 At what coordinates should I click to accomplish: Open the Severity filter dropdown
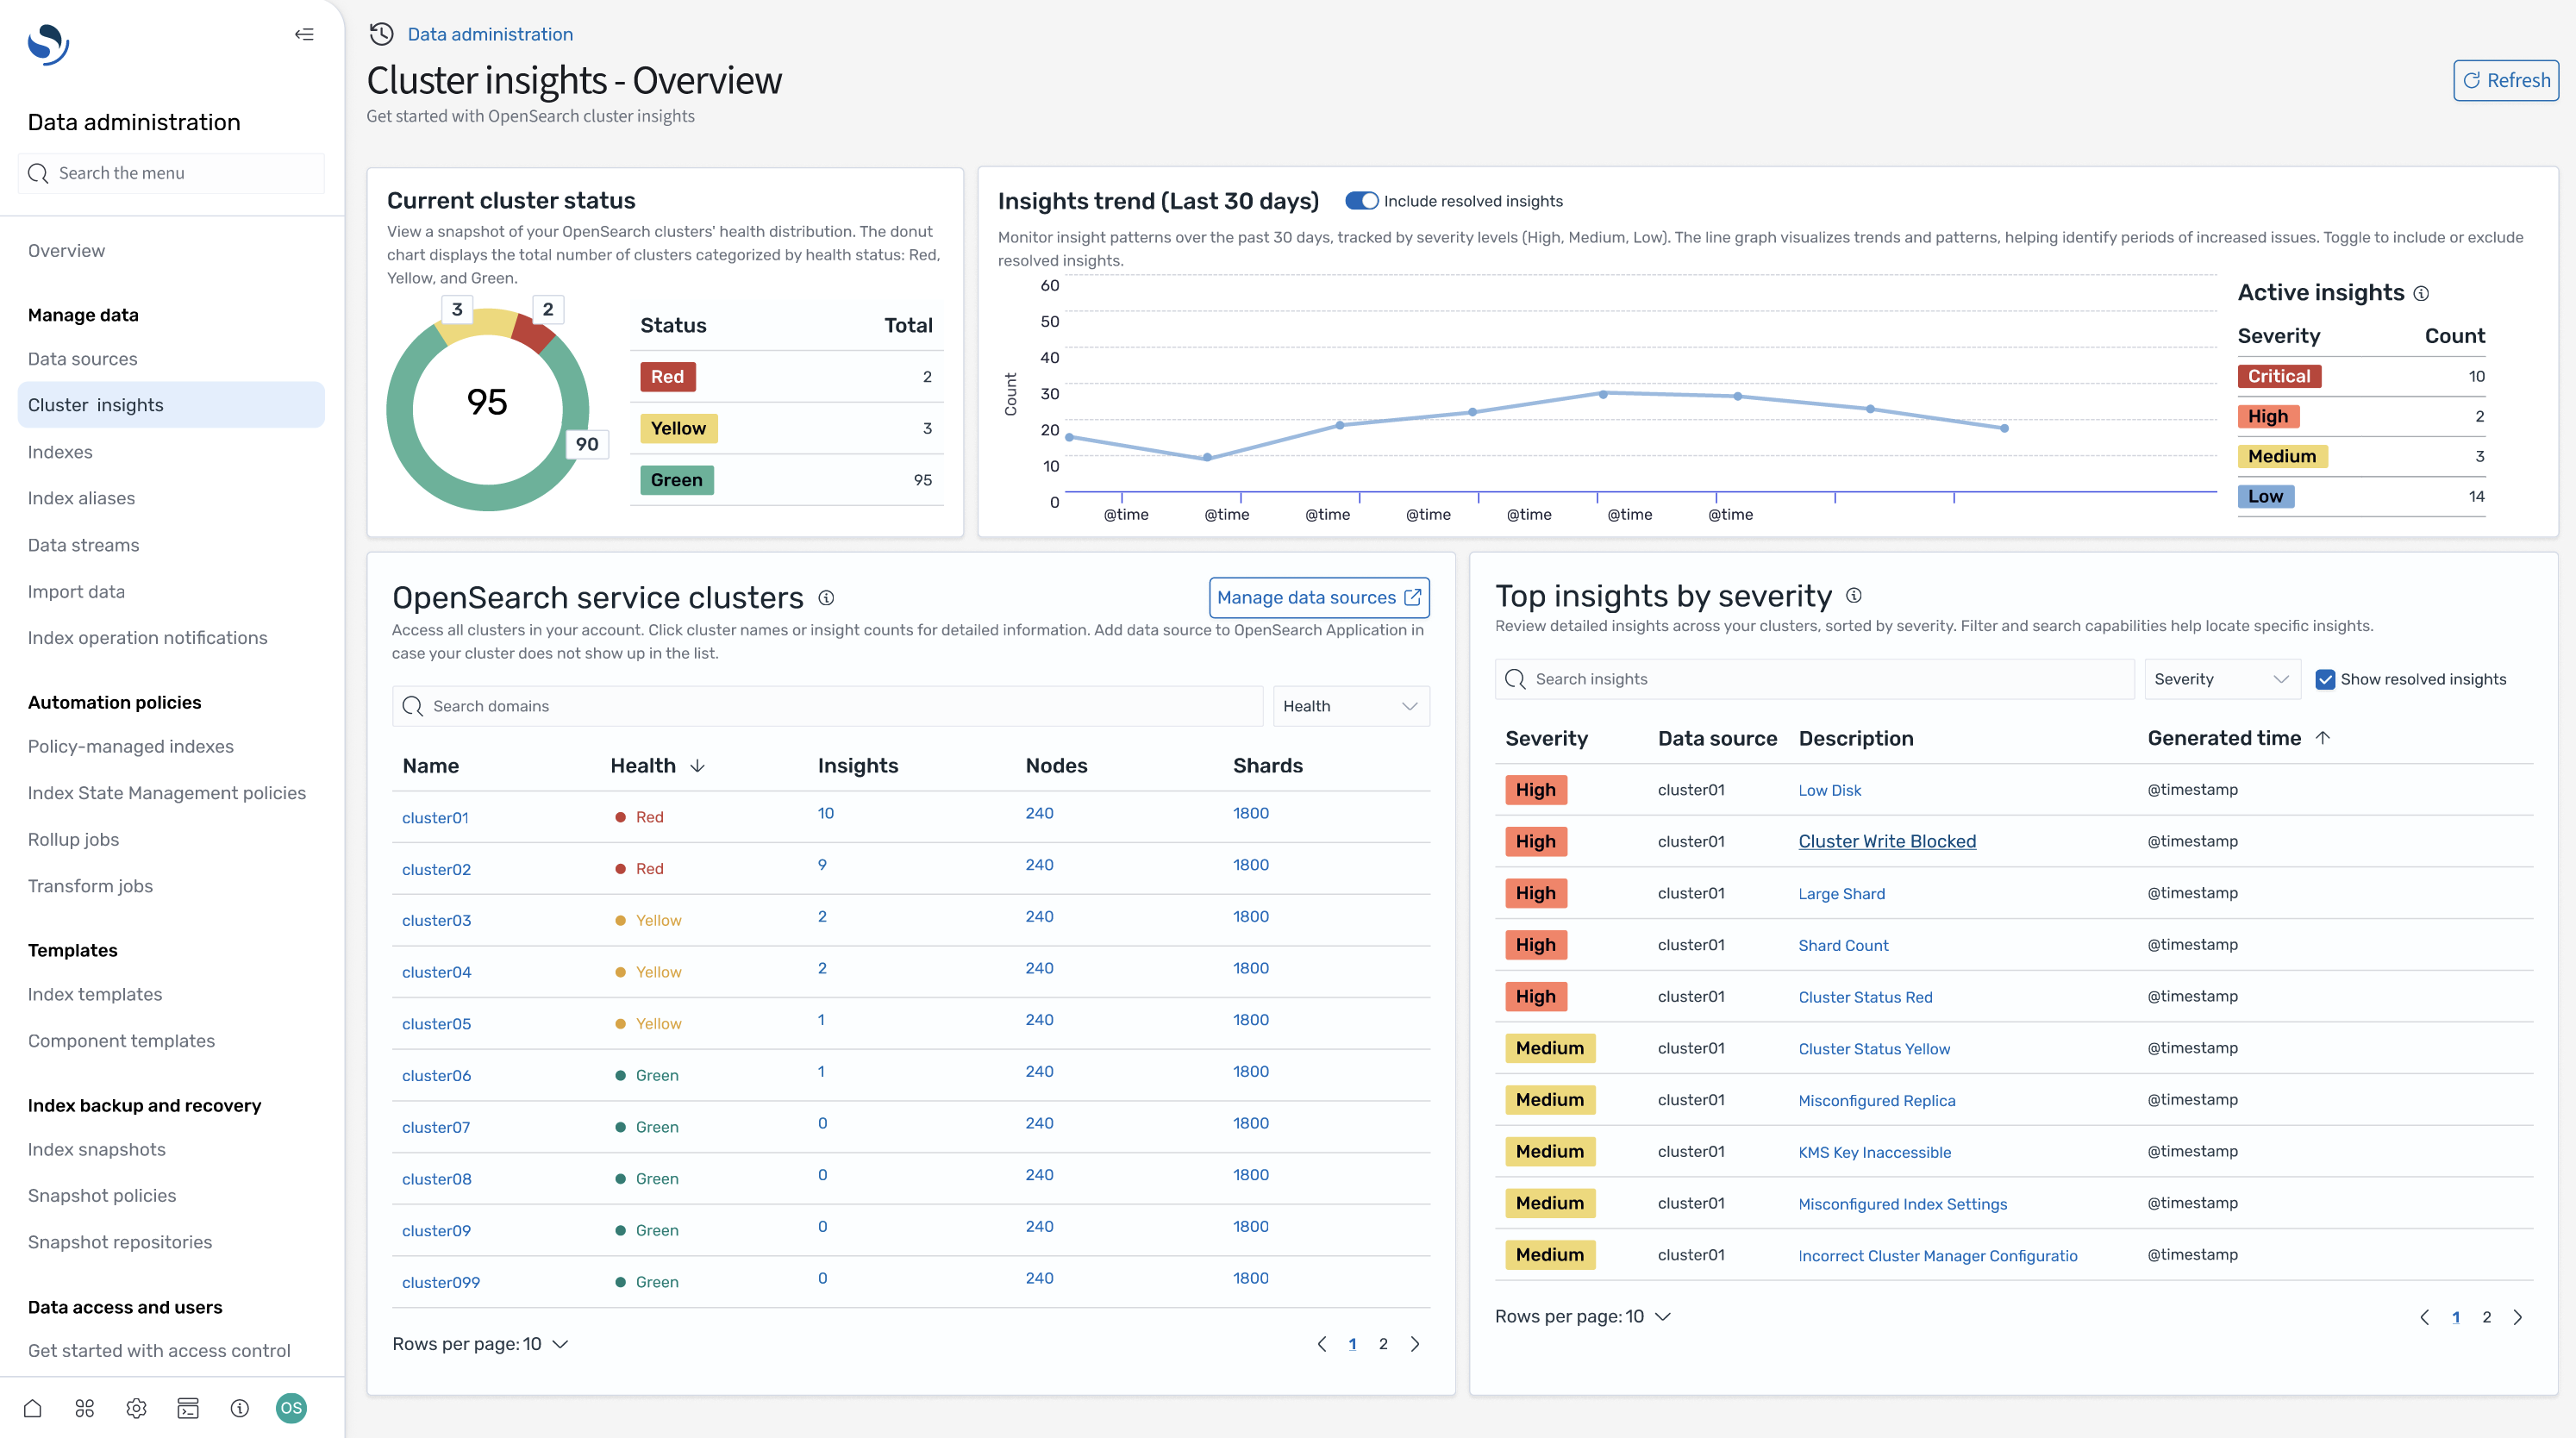2221,679
